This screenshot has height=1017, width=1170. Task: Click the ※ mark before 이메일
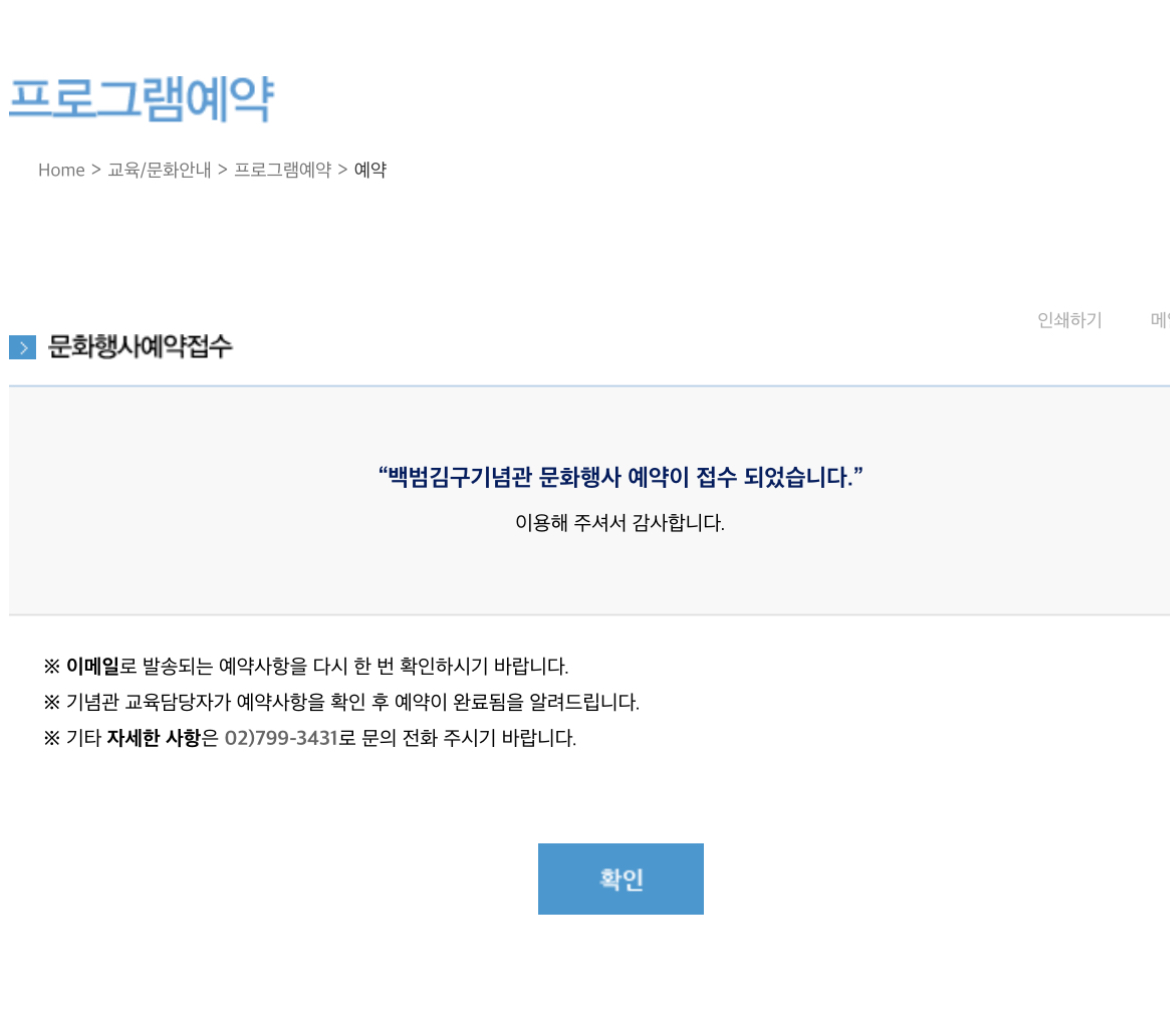[52, 666]
